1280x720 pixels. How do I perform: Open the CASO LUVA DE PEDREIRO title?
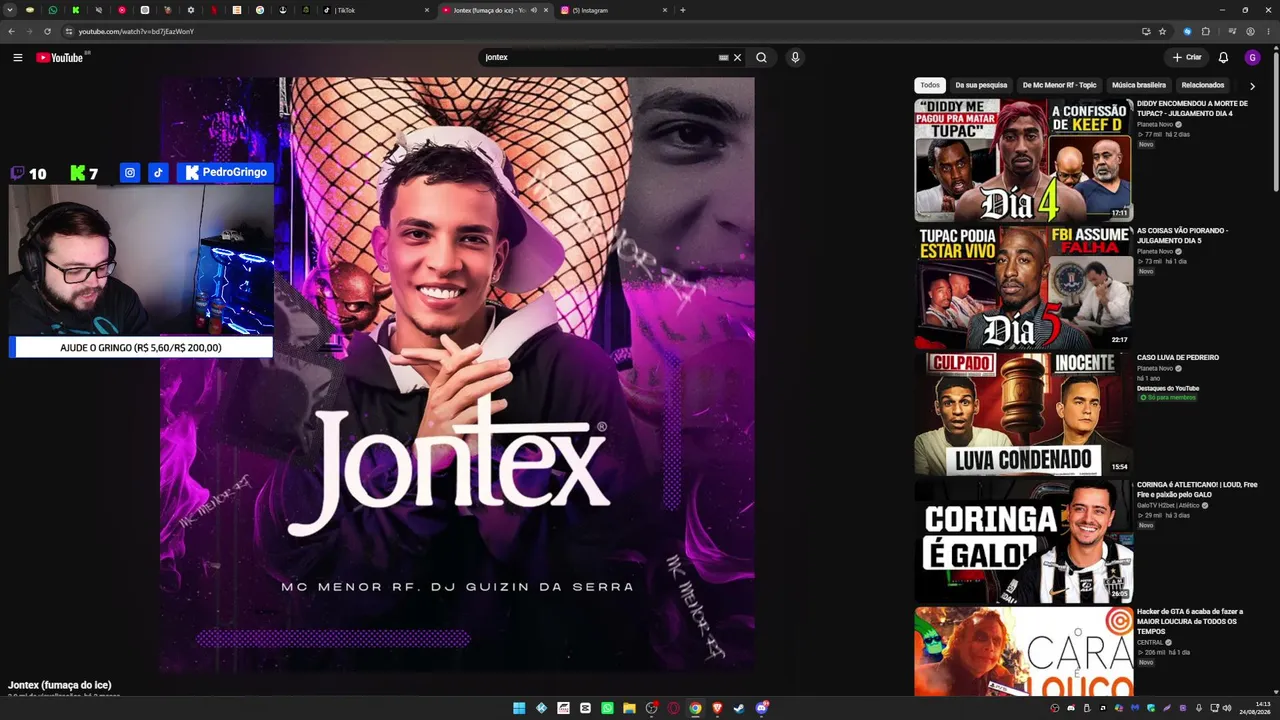1178,357
